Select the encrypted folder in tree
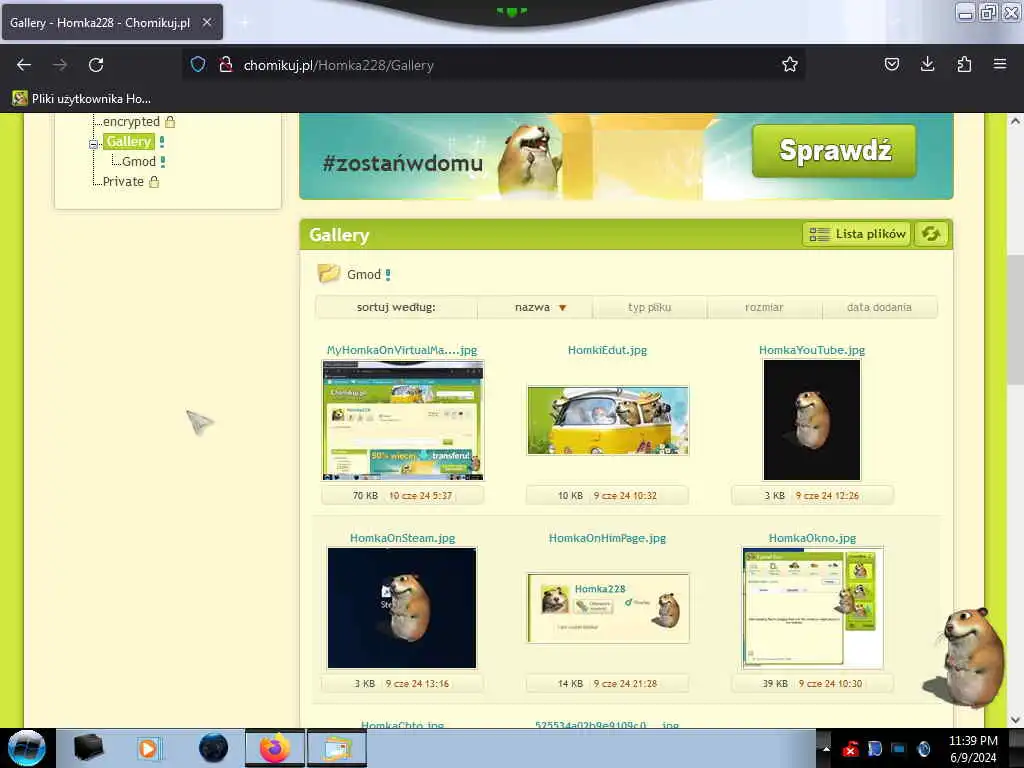Image resolution: width=1024 pixels, height=768 pixels. click(x=131, y=121)
